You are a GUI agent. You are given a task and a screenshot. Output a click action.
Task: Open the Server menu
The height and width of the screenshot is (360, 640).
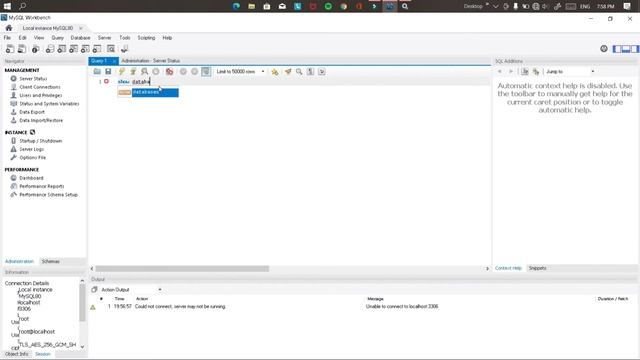[x=104, y=38]
